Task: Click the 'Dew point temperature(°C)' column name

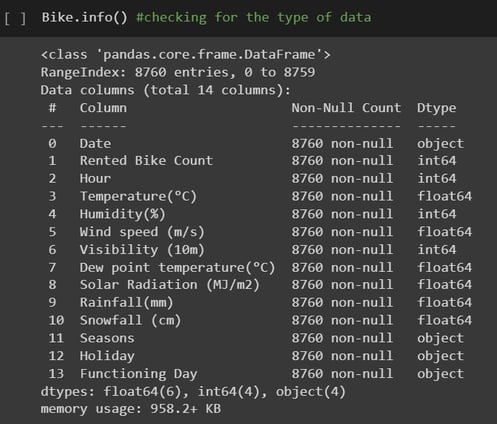Action: [x=177, y=267]
